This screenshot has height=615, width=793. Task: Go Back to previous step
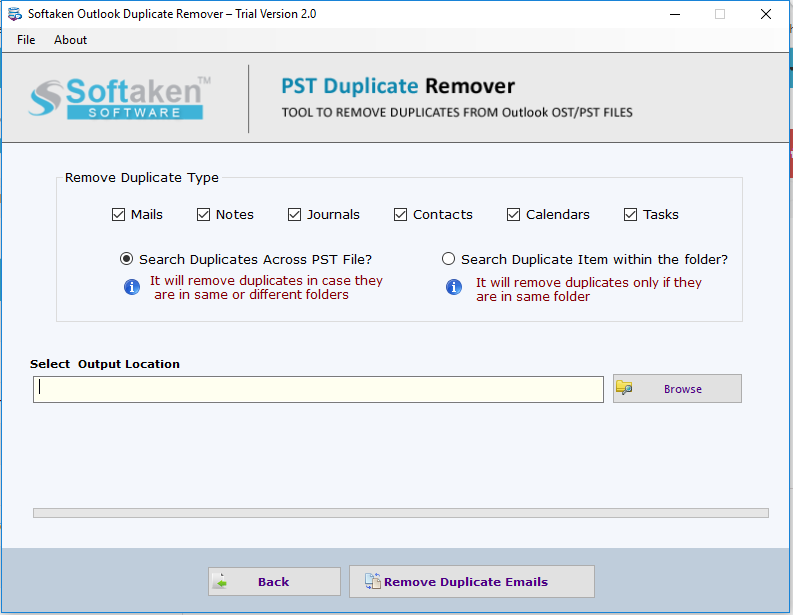click(274, 582)
